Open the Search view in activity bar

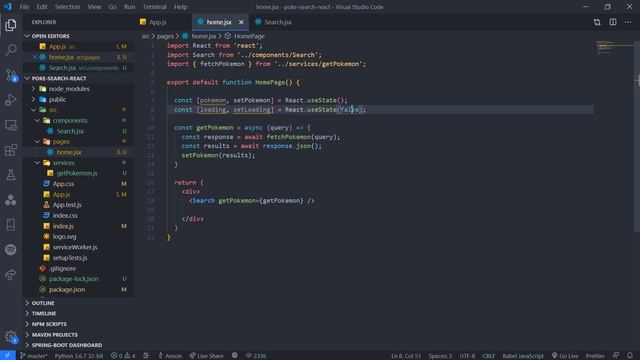pyautogui.click(x=11, y=50)
